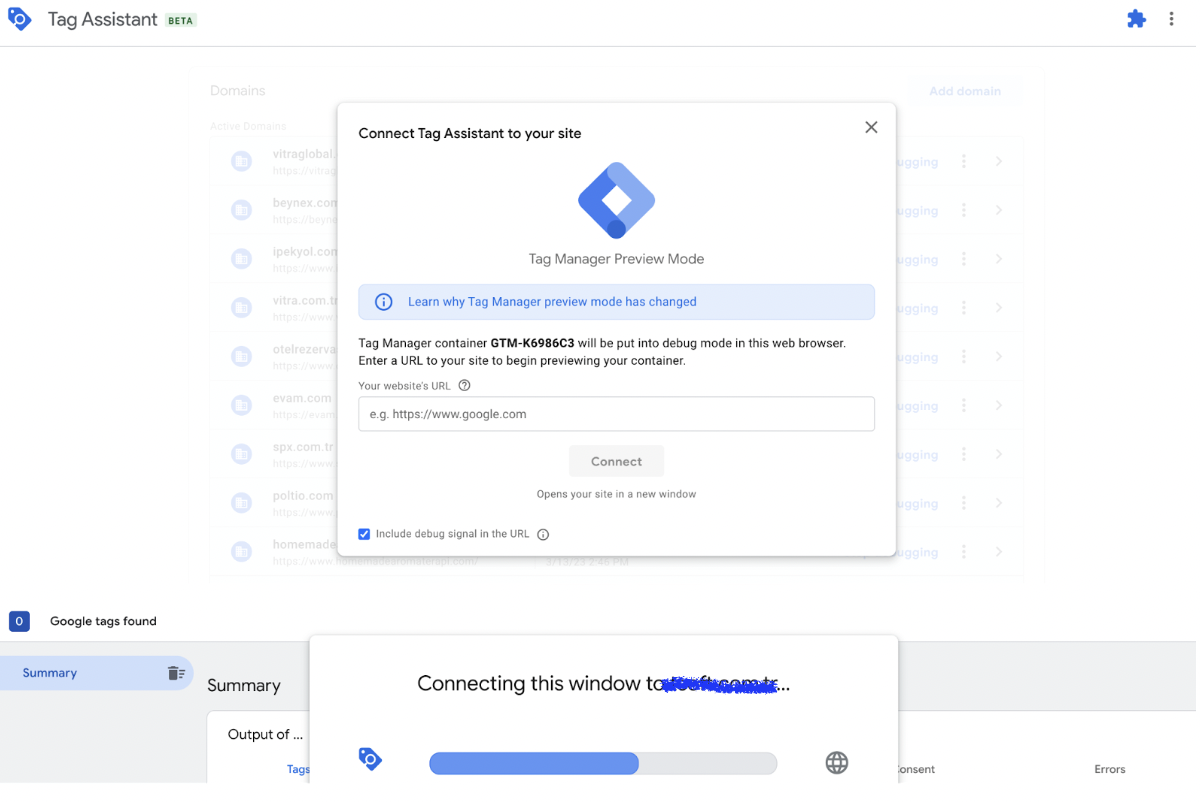Expand the otelrezerva row chevron
Image resolution: width=1200 pixels, height=802 pixels.
click(x=998, y=356)
